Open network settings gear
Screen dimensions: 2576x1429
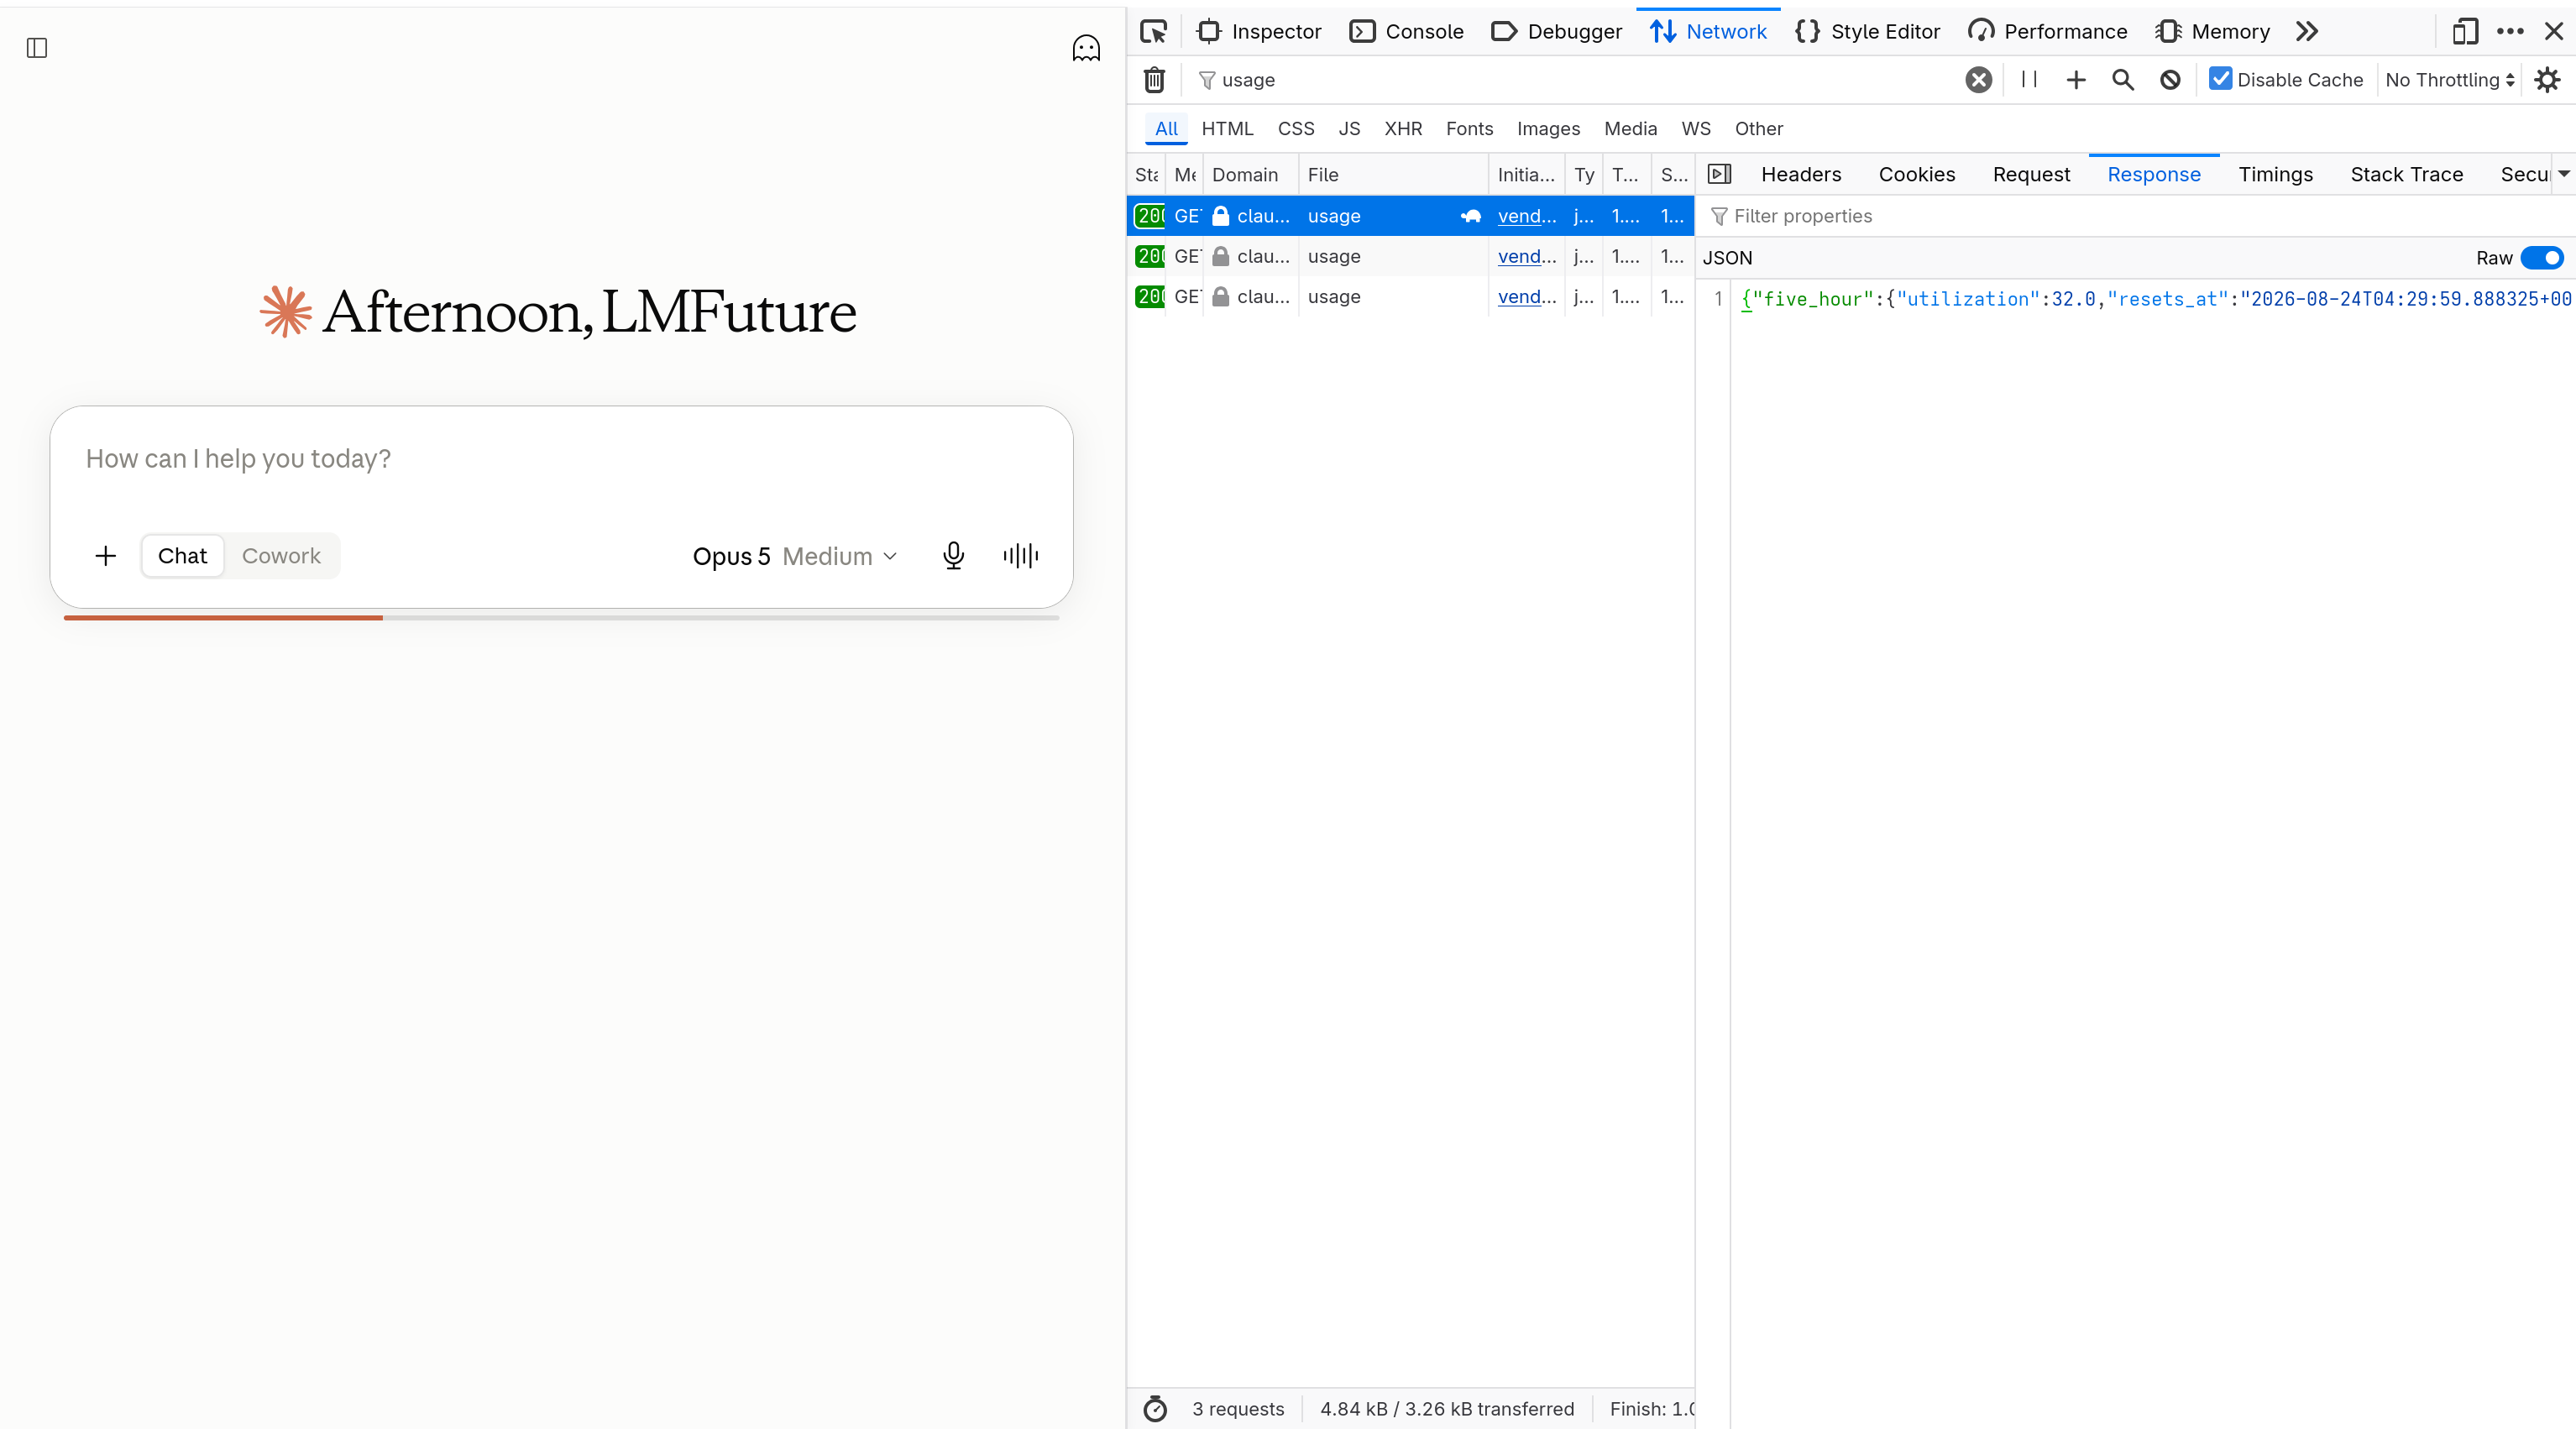[2547, 80]
